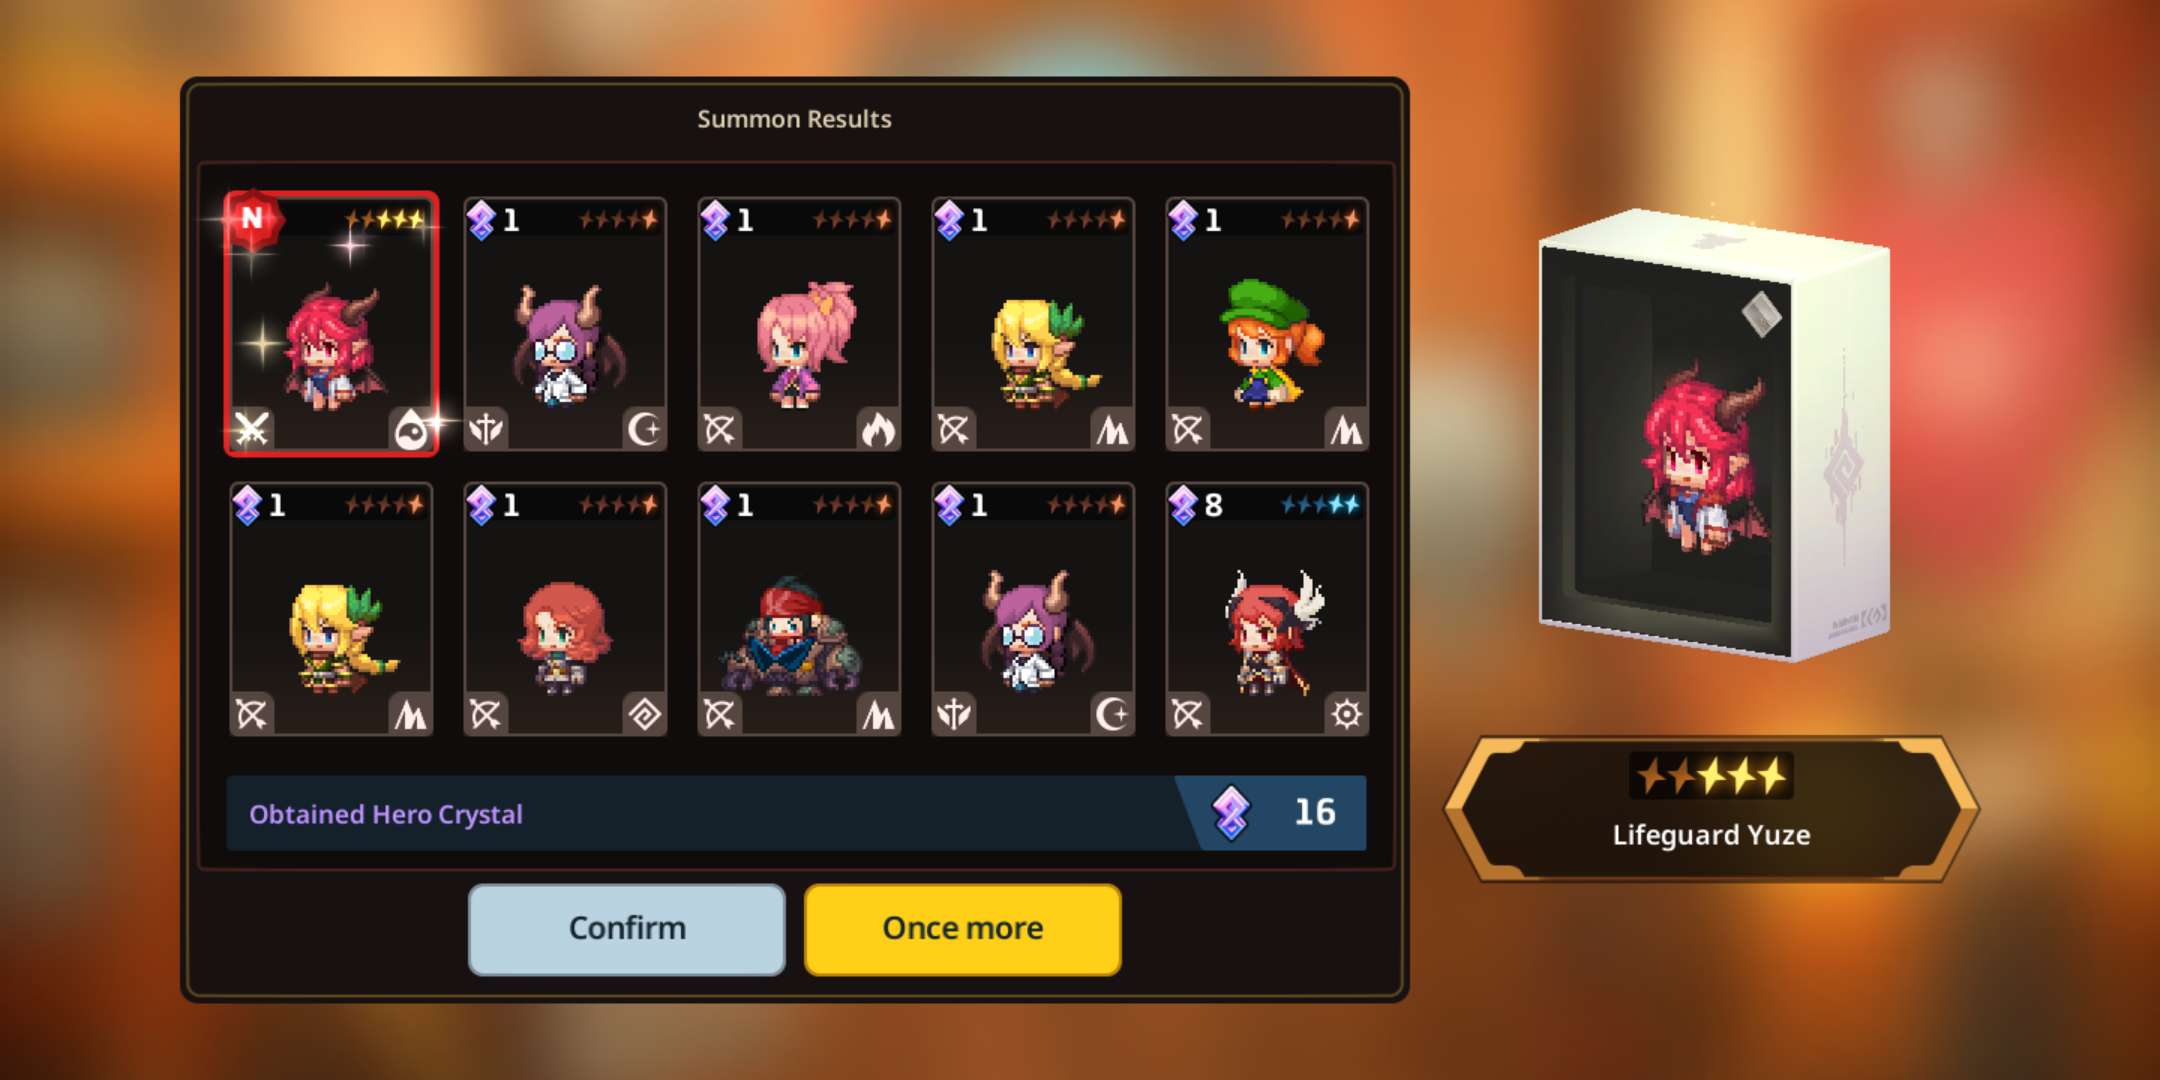Click the earth element icon on green-hat hero card

(1346, 430)
